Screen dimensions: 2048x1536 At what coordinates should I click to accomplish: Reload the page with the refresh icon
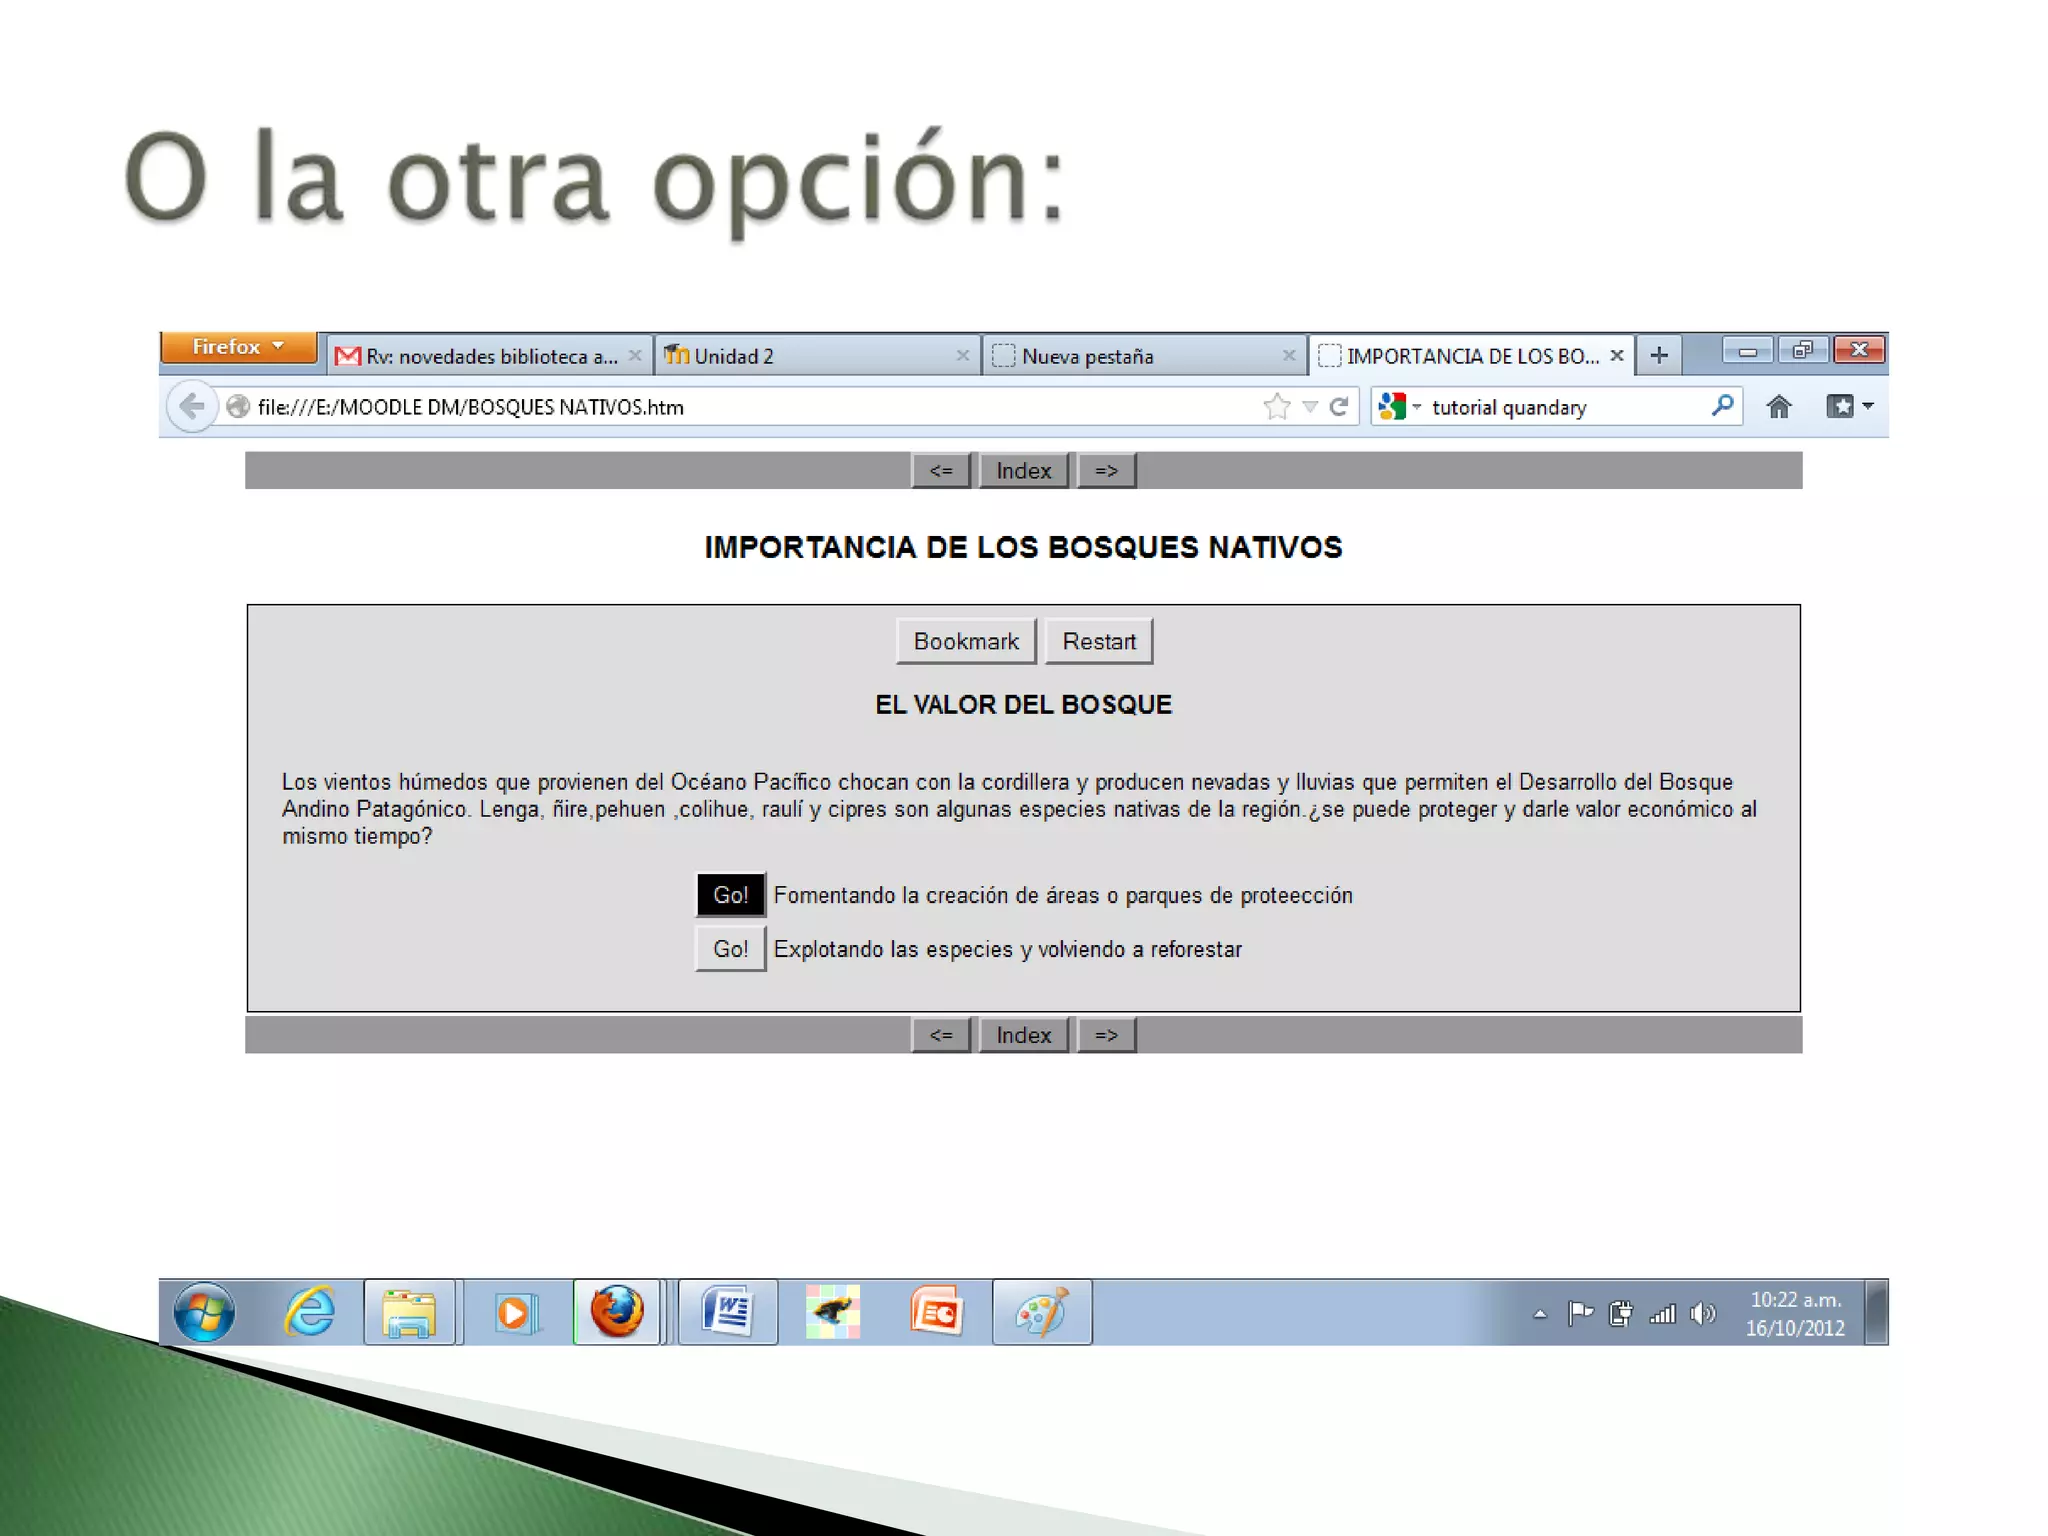click(1339, 407)
